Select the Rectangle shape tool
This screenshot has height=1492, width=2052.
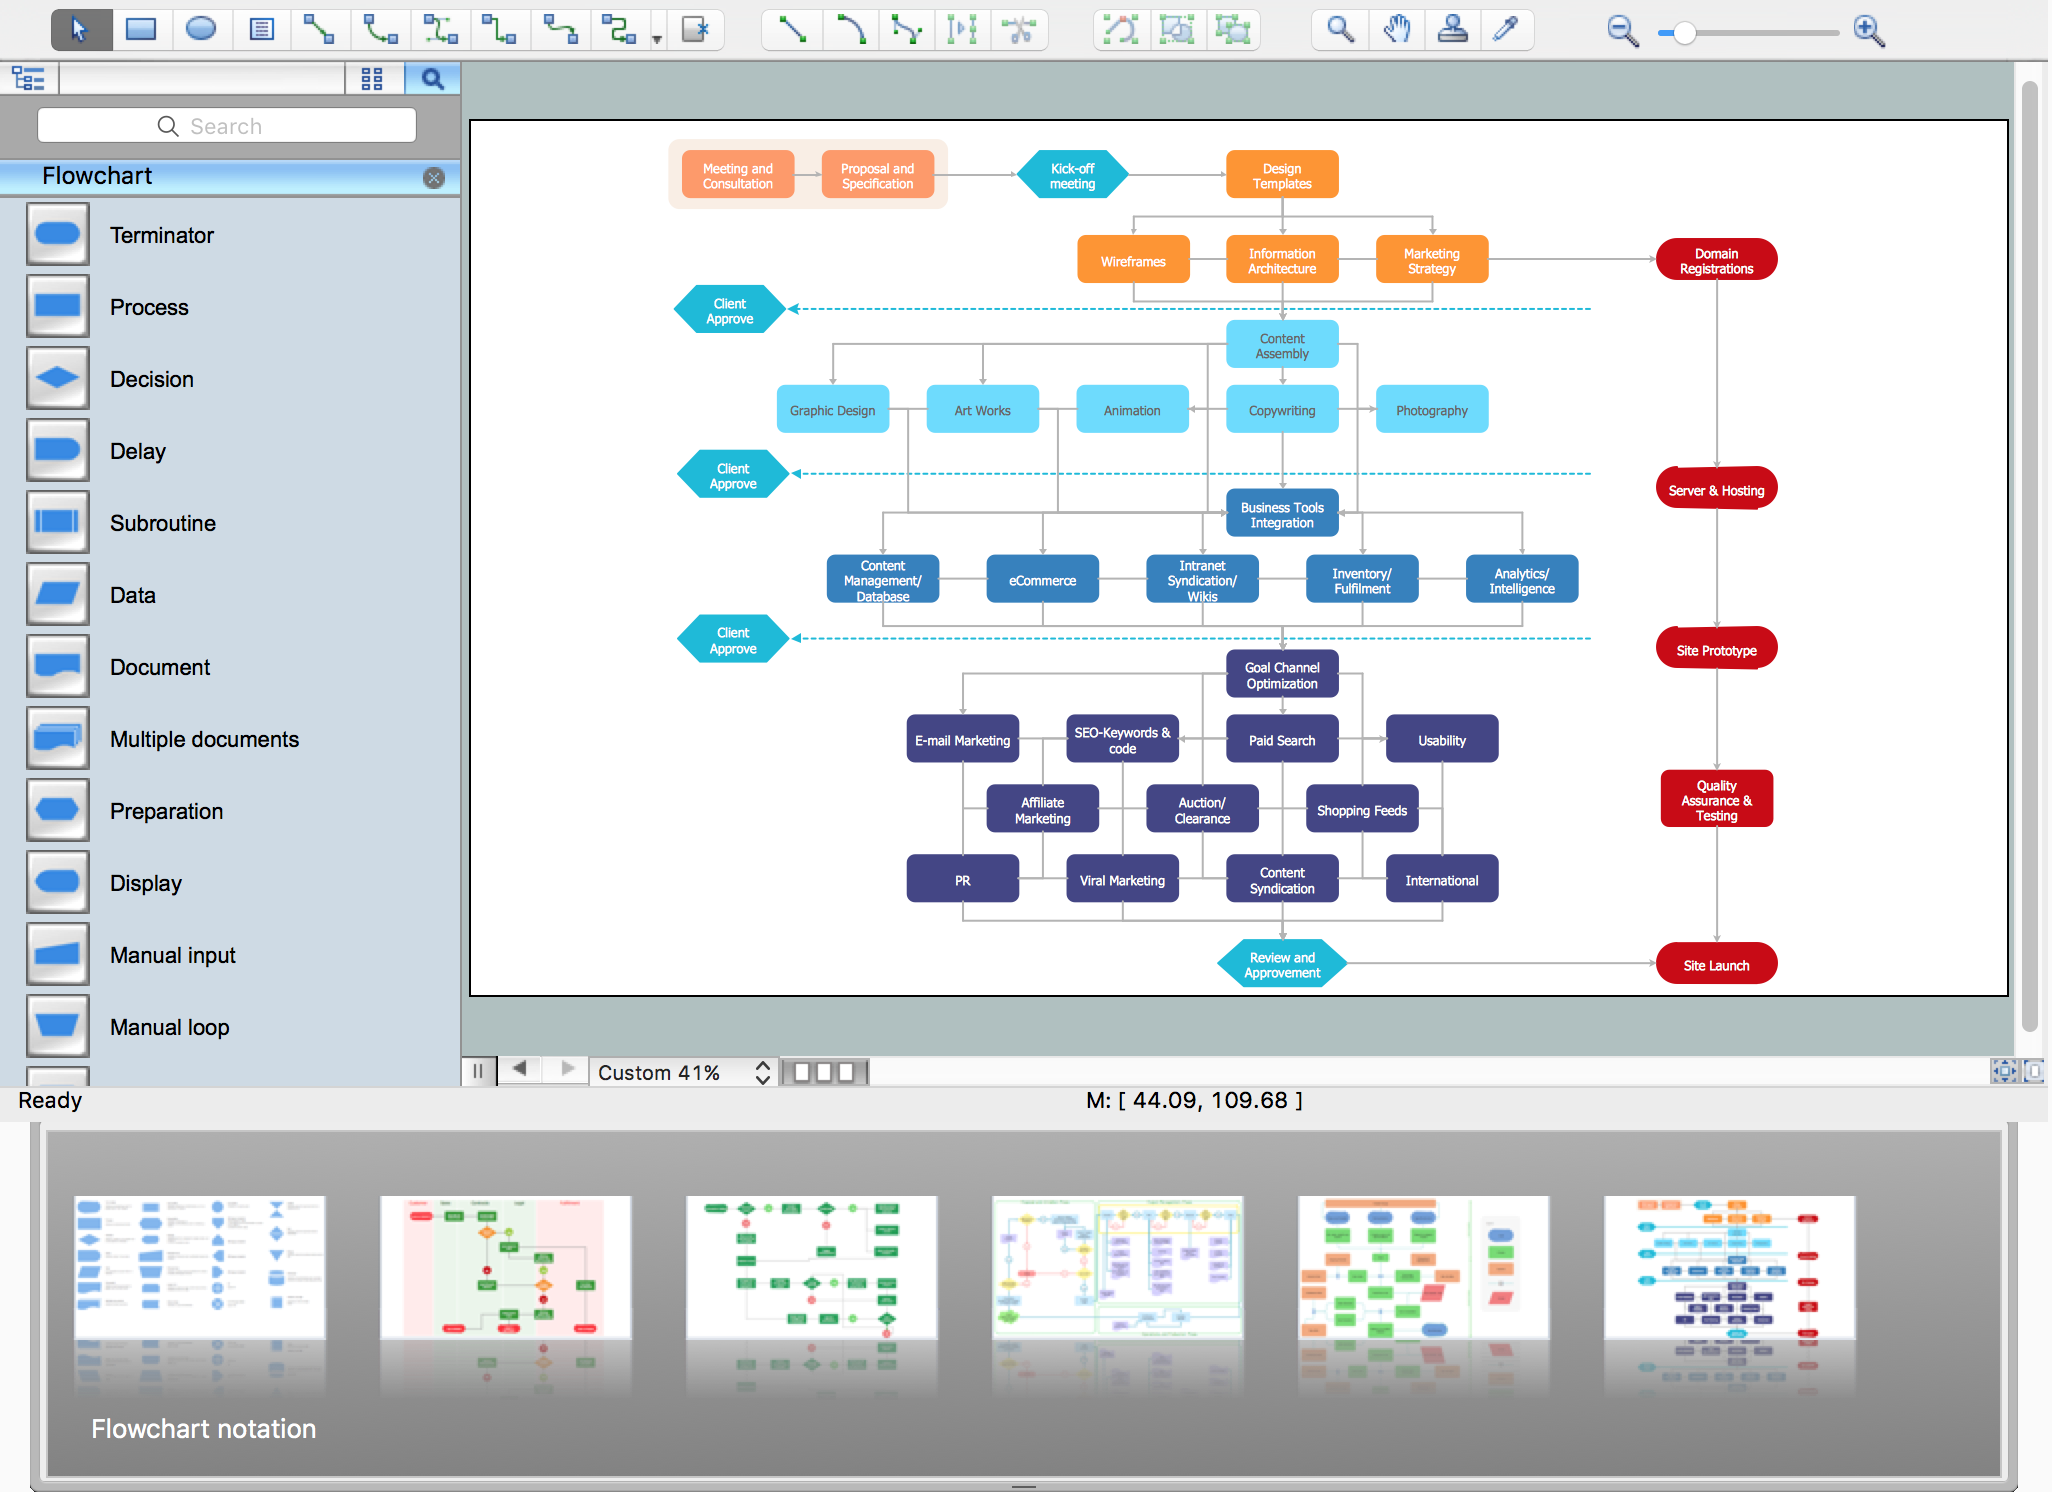(x=140, y=29)
